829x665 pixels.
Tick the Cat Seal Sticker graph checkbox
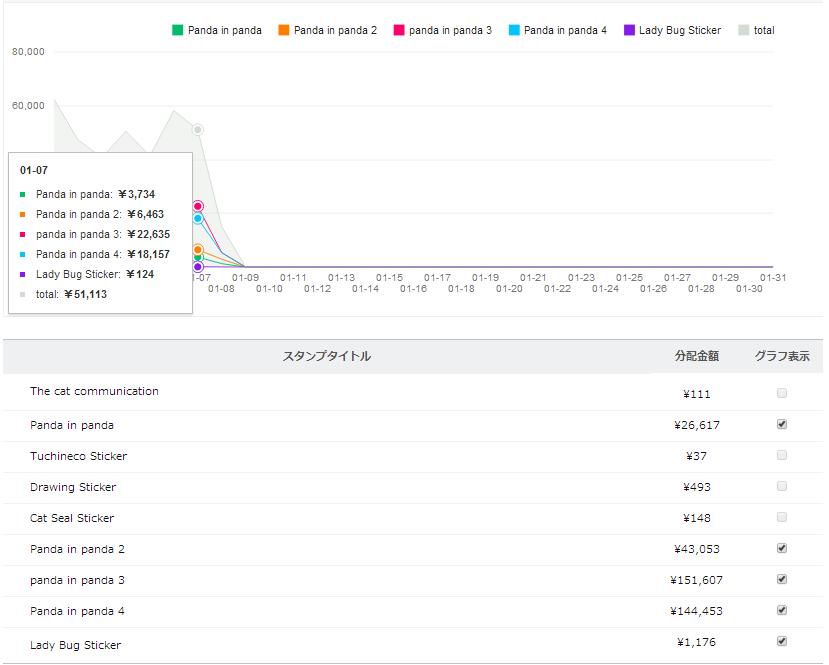[782, 517]
